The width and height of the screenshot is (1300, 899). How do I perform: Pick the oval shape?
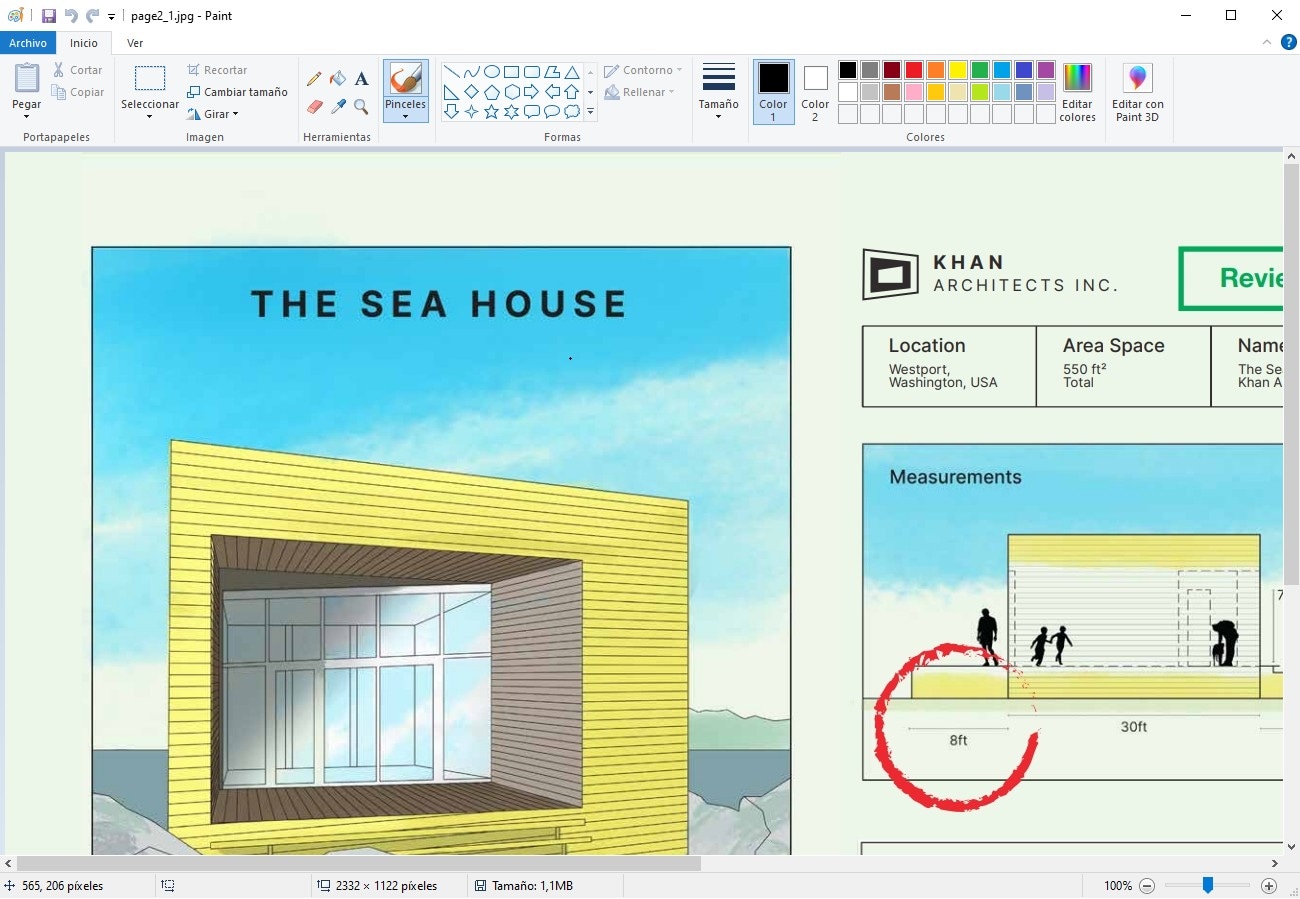point(491,72)
